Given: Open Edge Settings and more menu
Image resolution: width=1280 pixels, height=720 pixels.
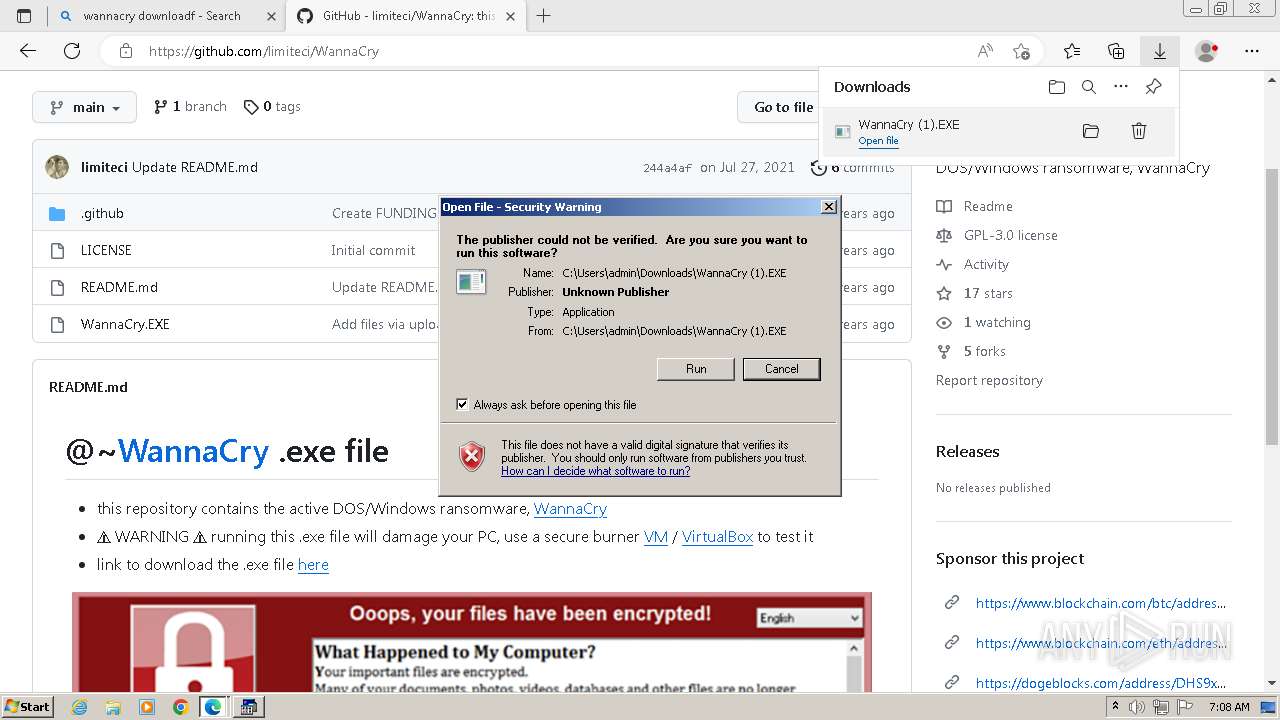Looking at the screenshot, I should (x=1252, y=51).
